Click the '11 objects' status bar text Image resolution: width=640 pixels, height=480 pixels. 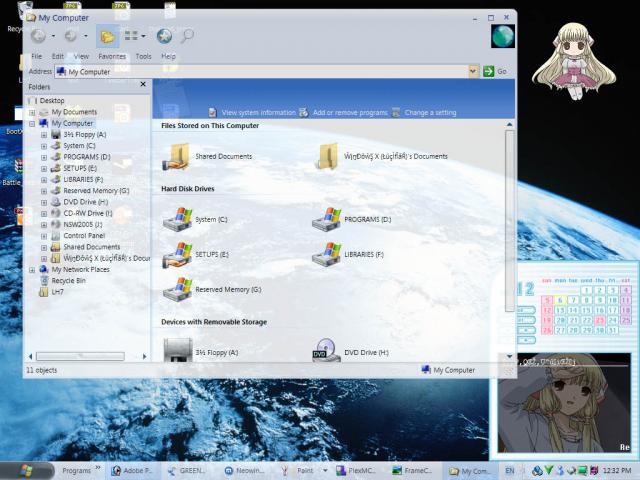[42, 370]
